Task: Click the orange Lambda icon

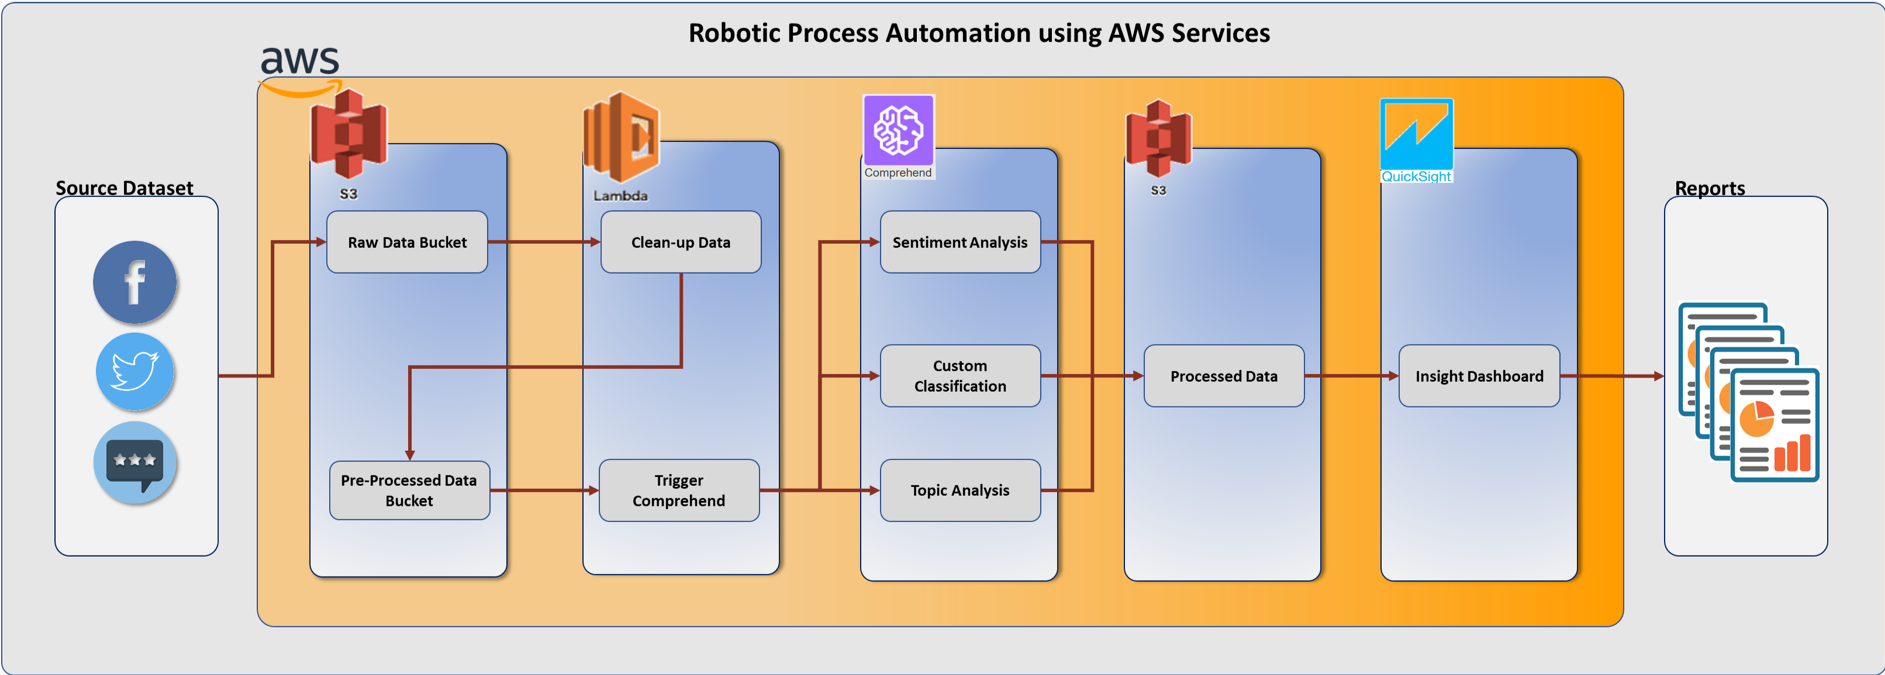Action: [621, 138]
